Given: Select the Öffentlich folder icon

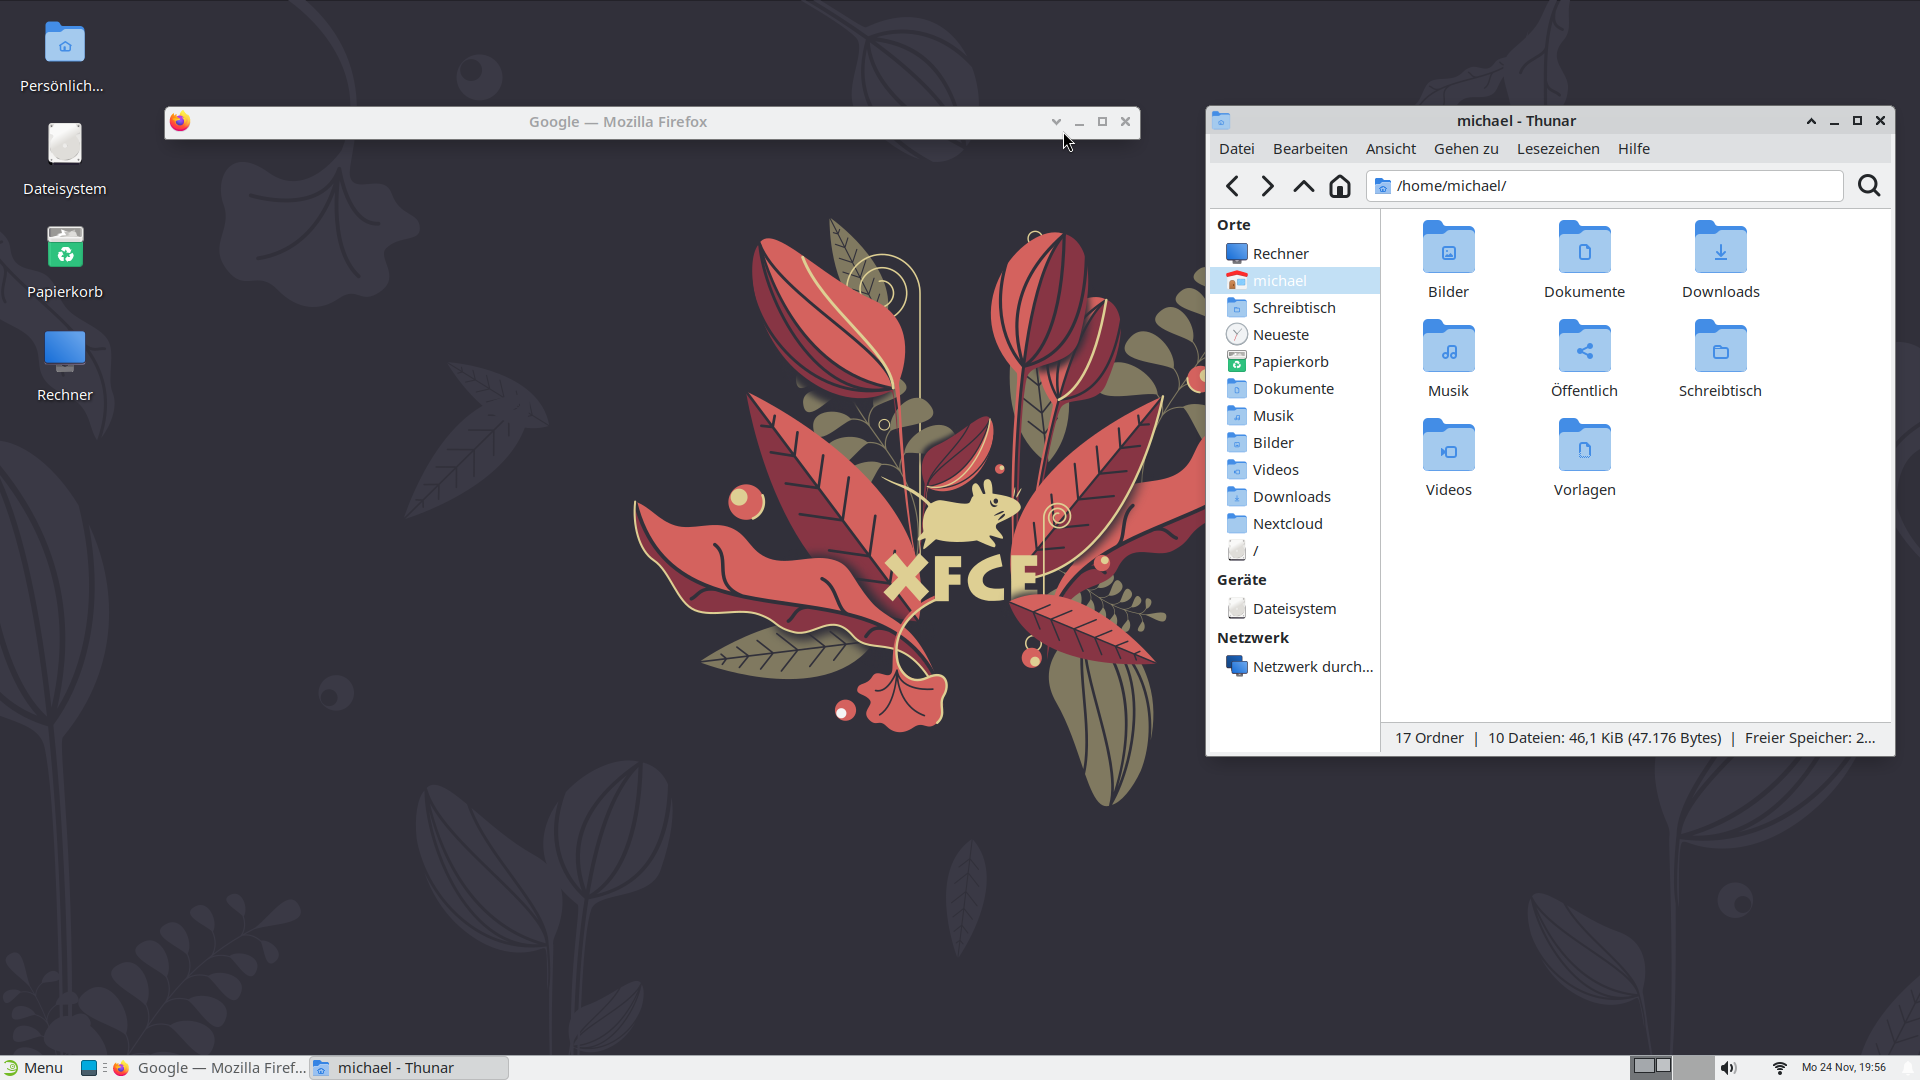Looking at the screenshot, I should point(1584,347).
